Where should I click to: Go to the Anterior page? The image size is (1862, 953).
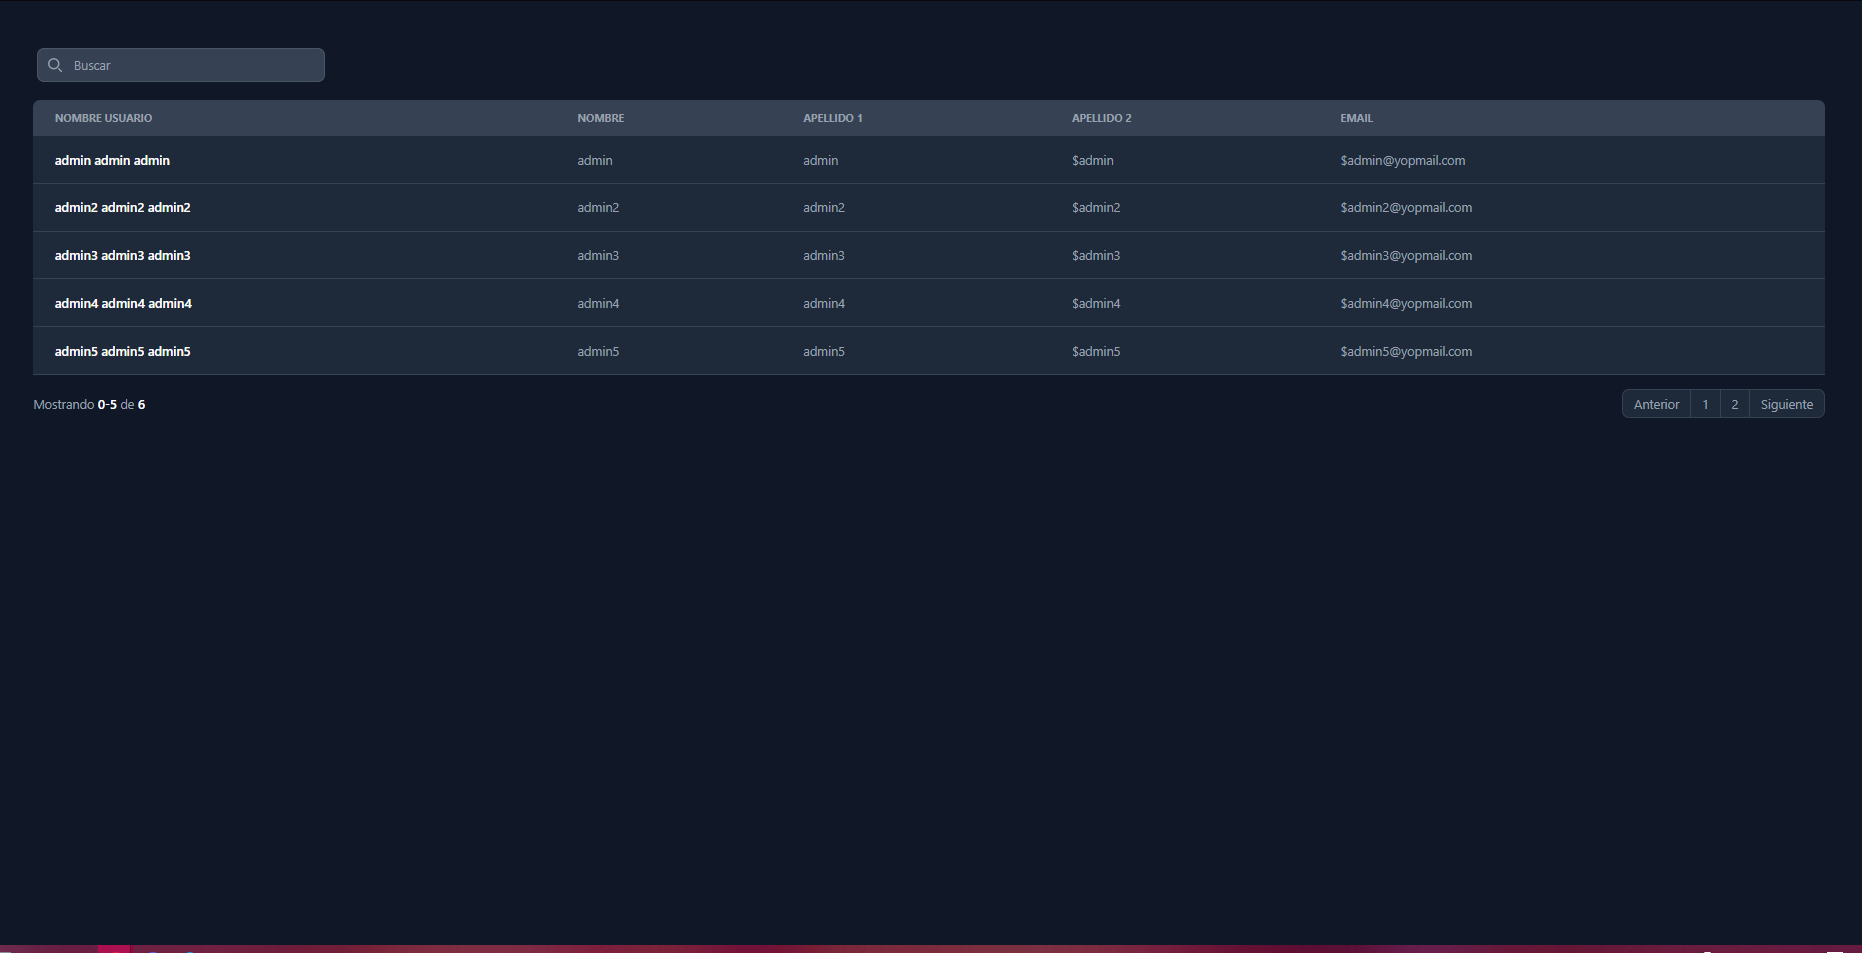click(x=1656, y=404)
